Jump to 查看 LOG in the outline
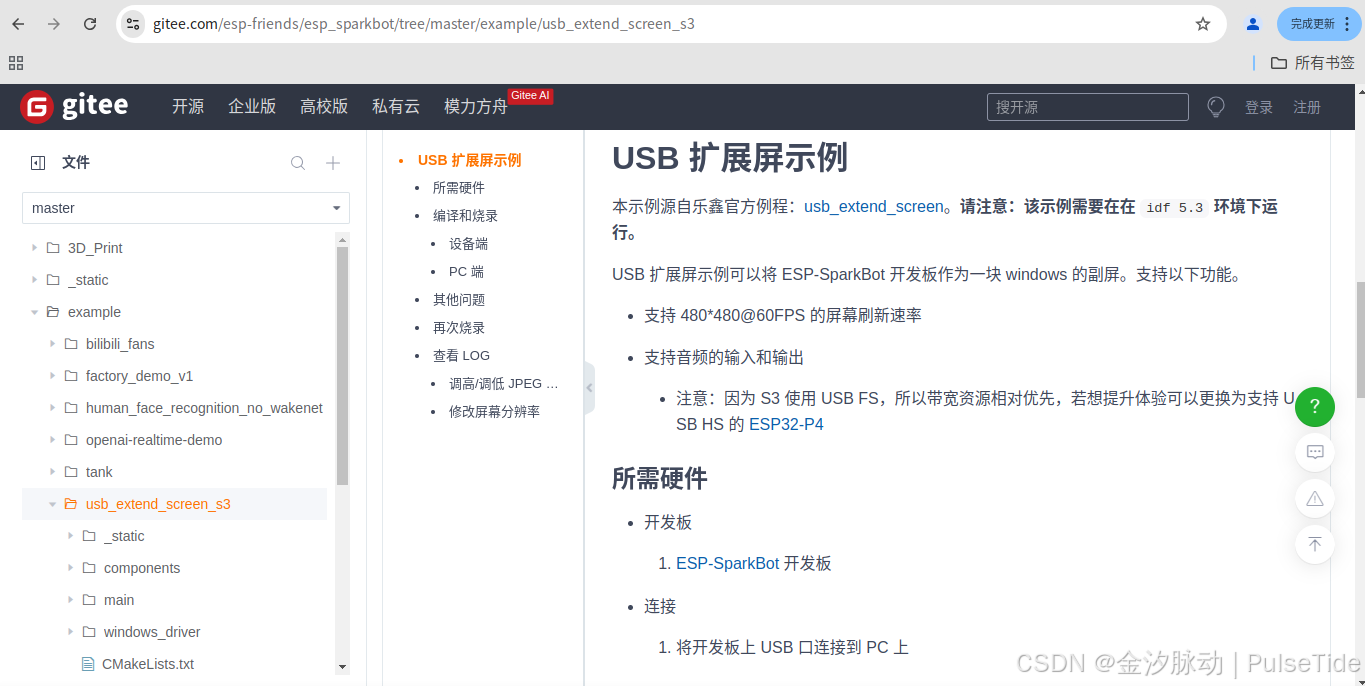This screenshot has height=686, width=1365. pyautogui.click(x=461, y=356)
